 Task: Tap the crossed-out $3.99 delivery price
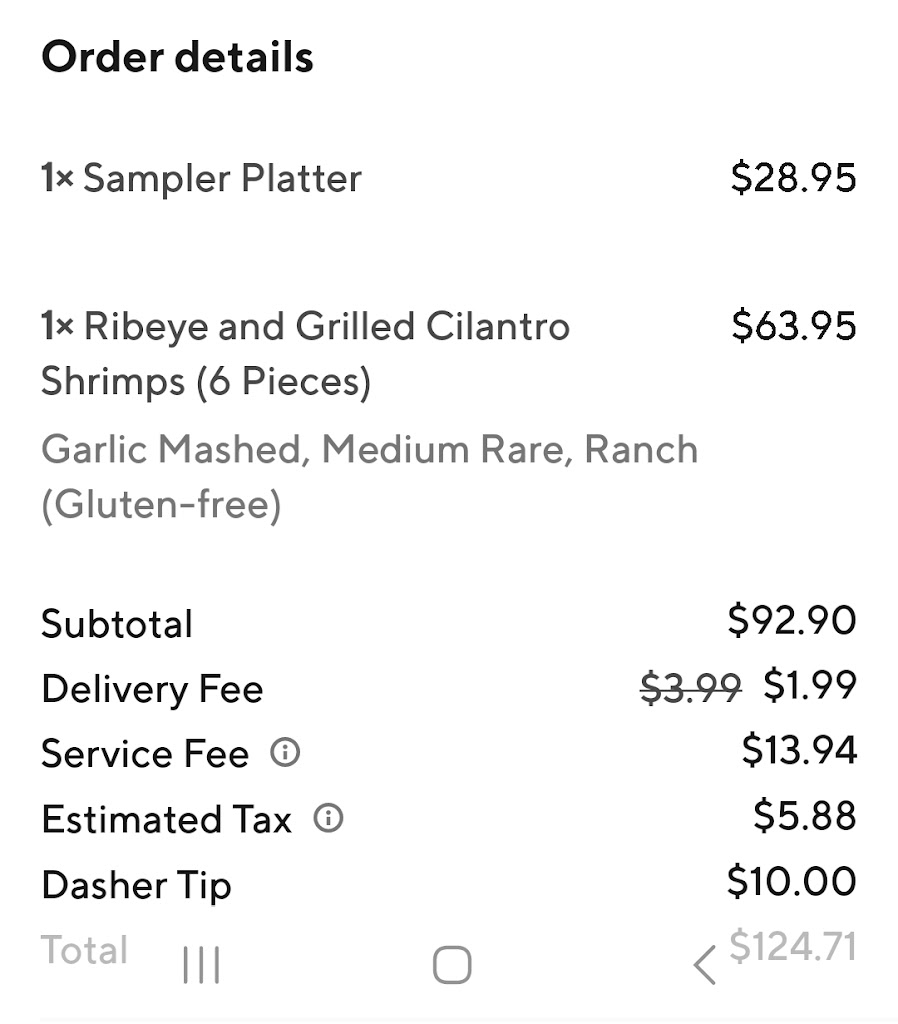pos(690,688)
